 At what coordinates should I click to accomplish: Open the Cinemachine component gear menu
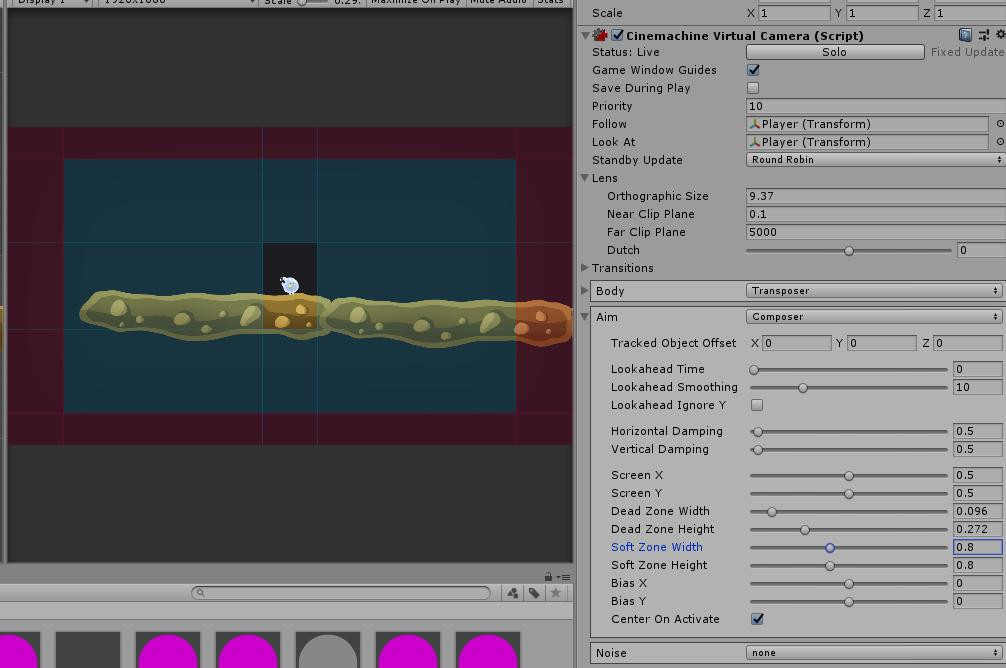1000,35
